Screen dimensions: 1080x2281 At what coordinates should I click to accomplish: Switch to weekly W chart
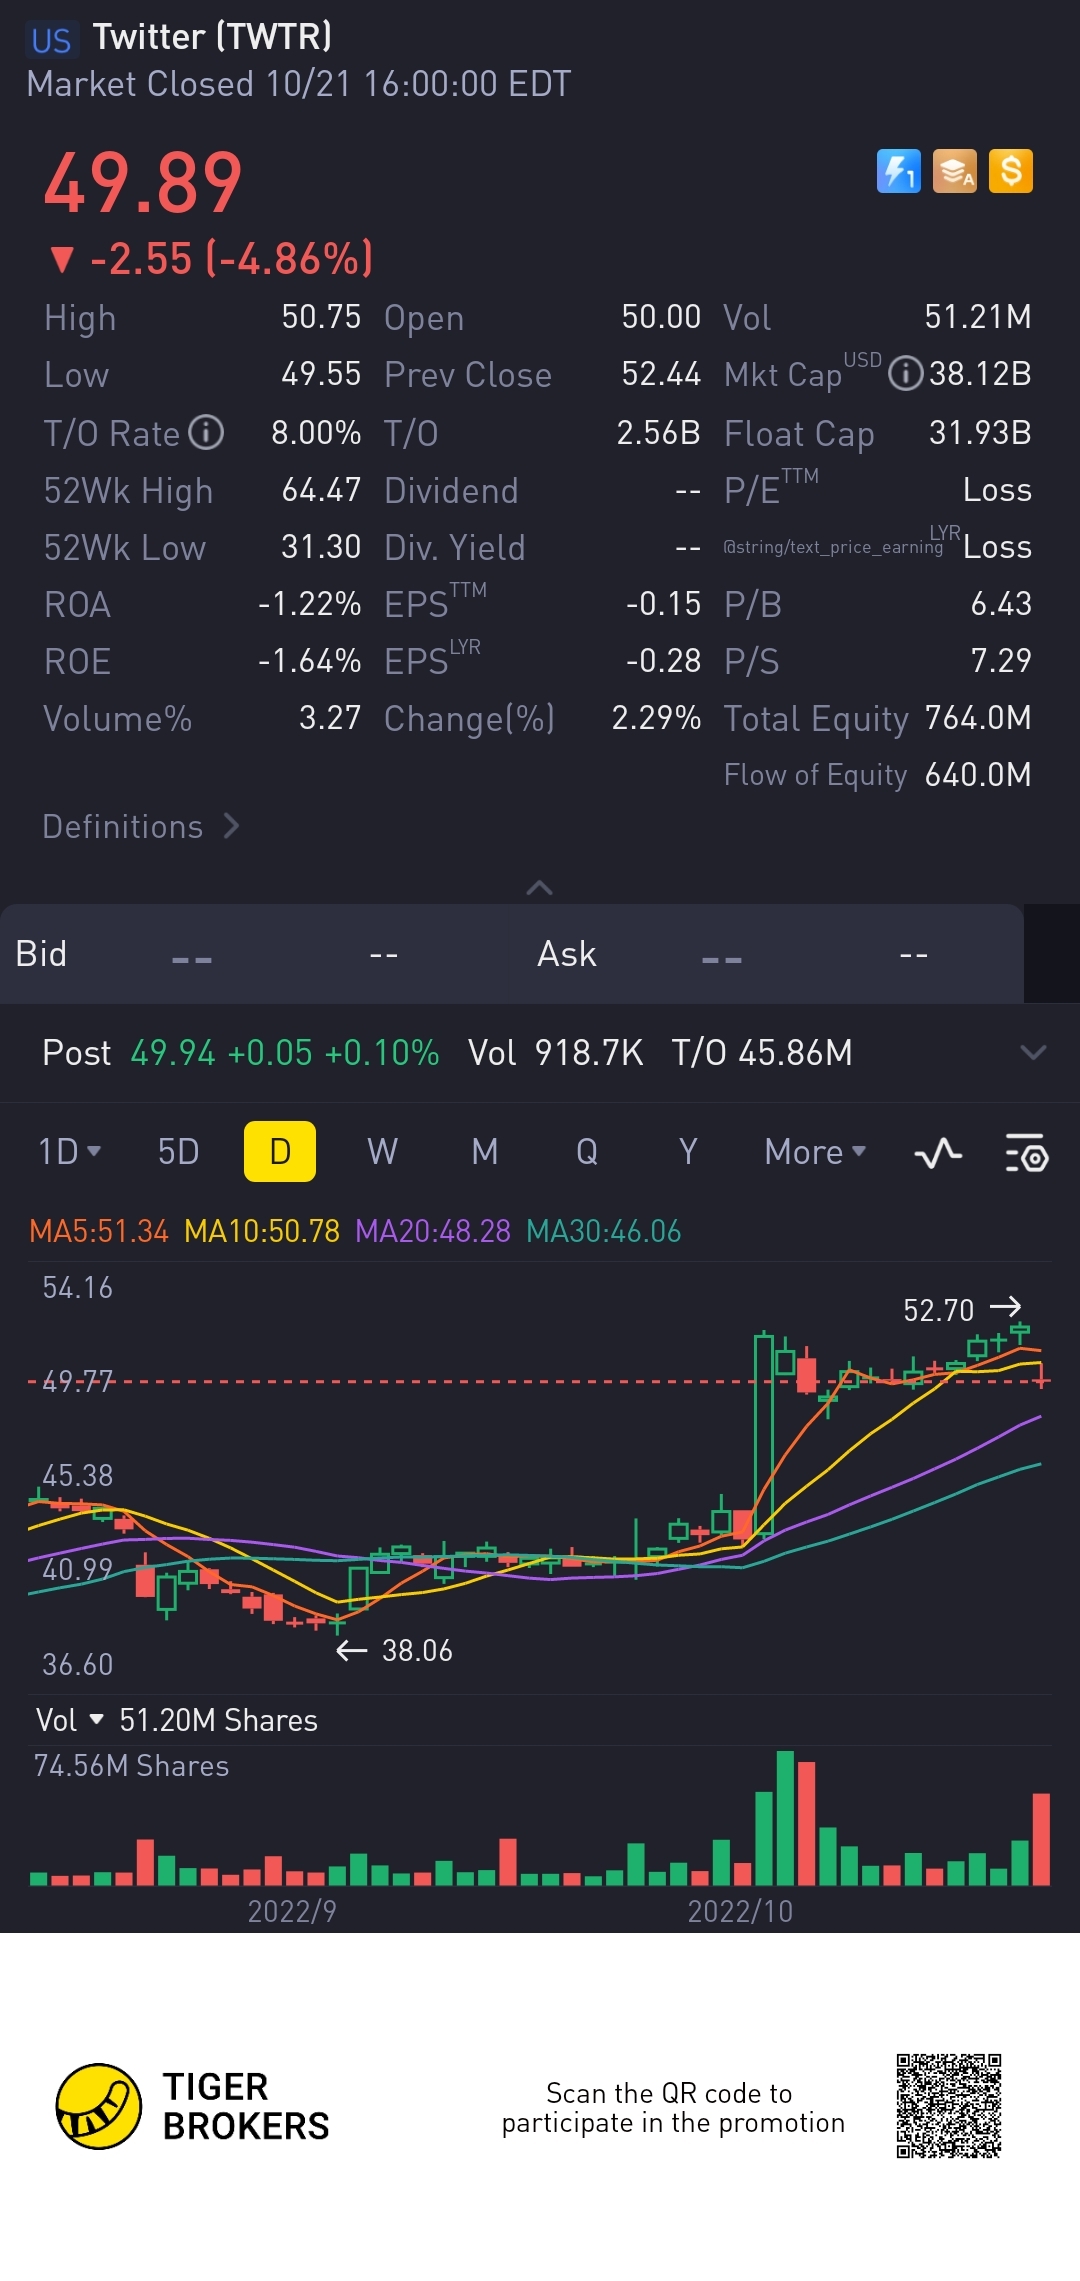coord(382,1152)
